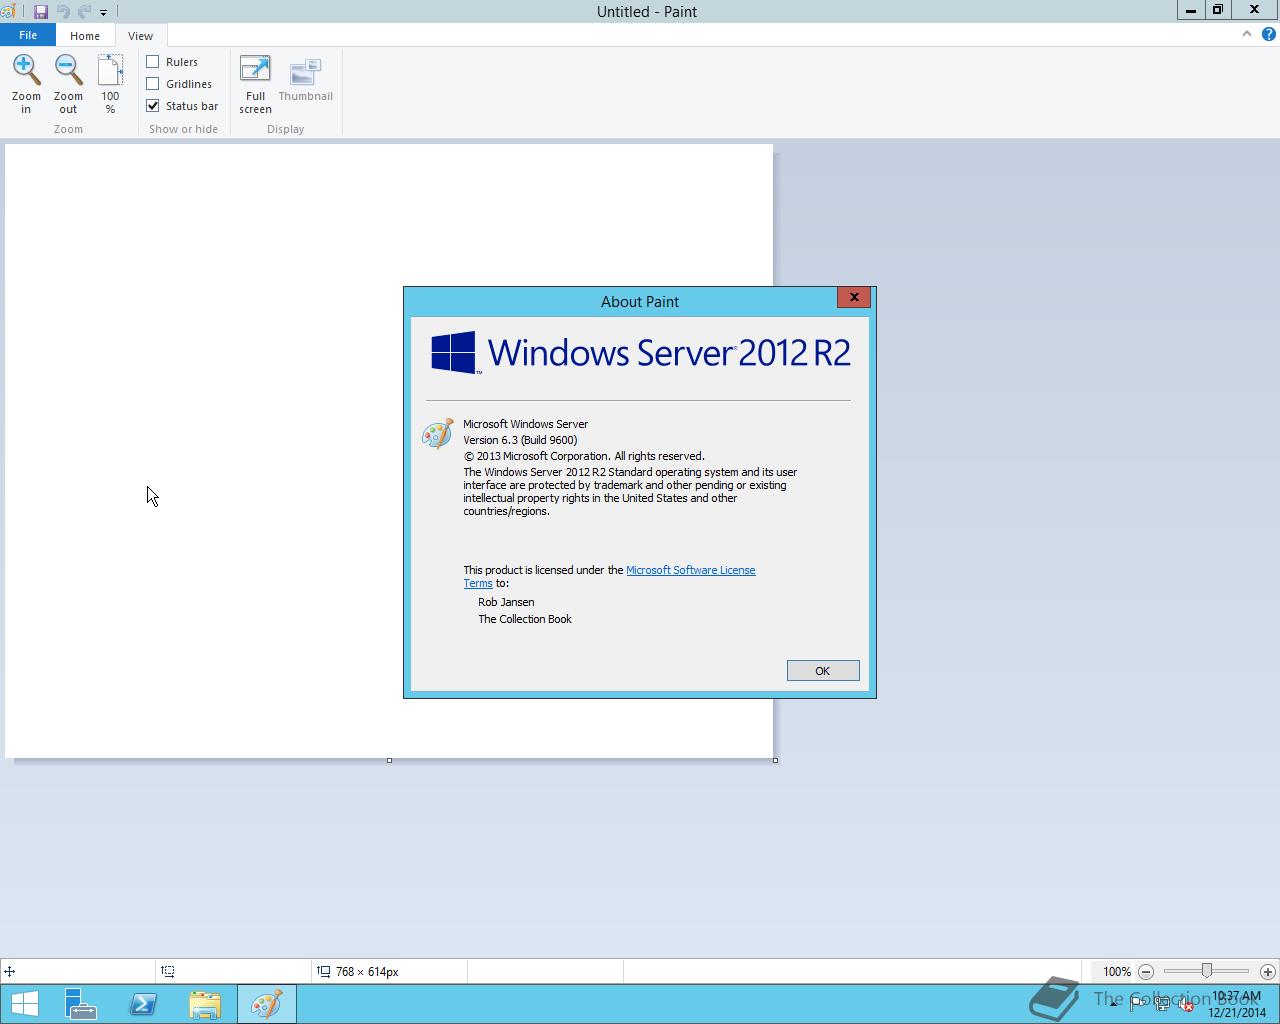This screenshot has width=1280, height=1024.
Task: Enable the Rulers checkbox
Action: [153, 62]
